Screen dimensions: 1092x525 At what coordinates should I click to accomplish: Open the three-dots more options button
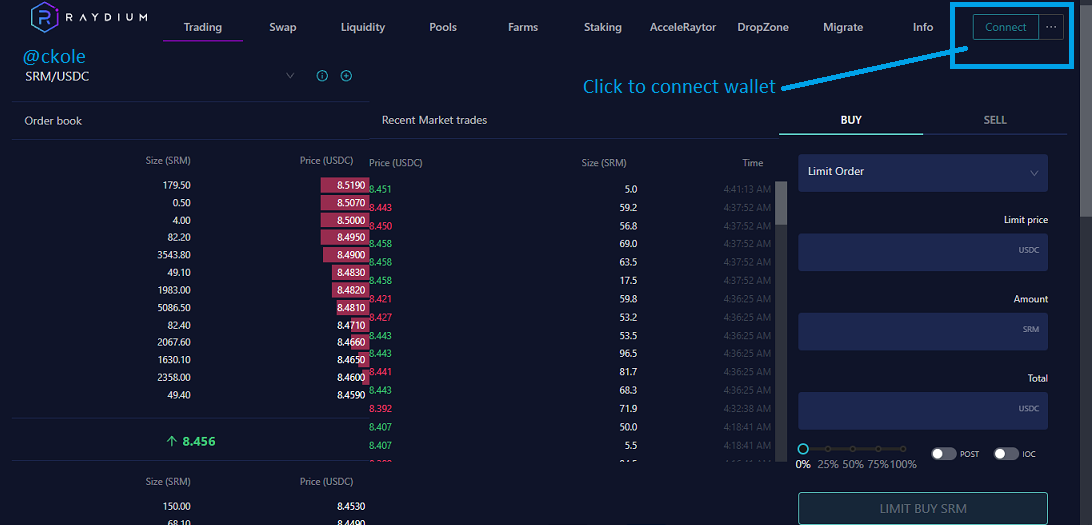point(1051,27)
